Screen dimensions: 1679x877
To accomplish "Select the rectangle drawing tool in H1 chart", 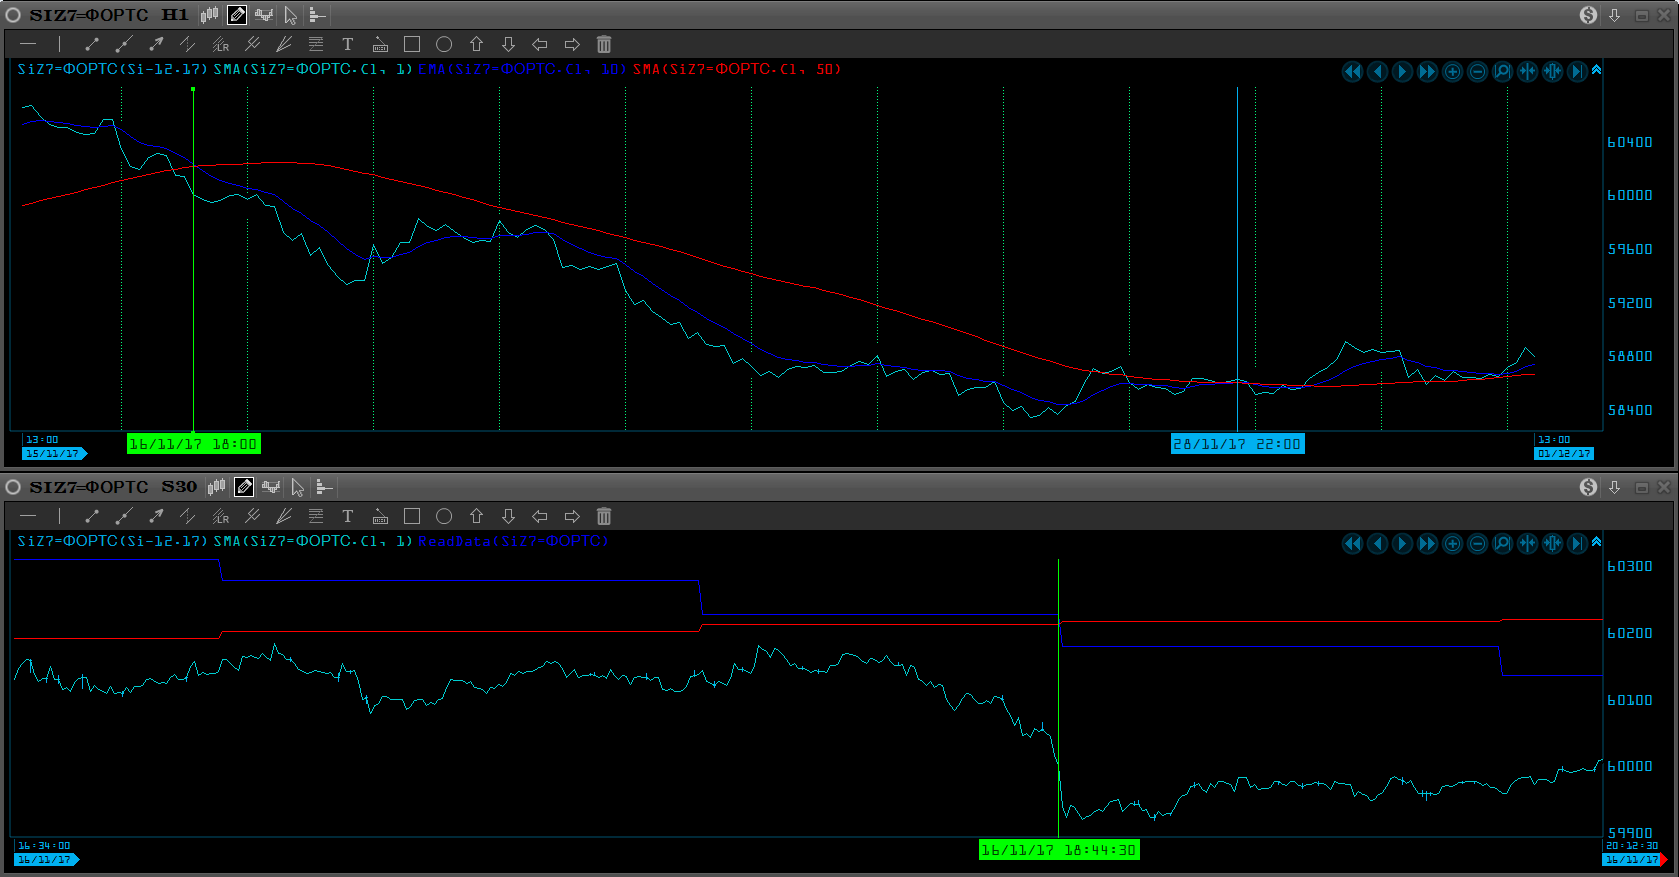I will [411, 44].
